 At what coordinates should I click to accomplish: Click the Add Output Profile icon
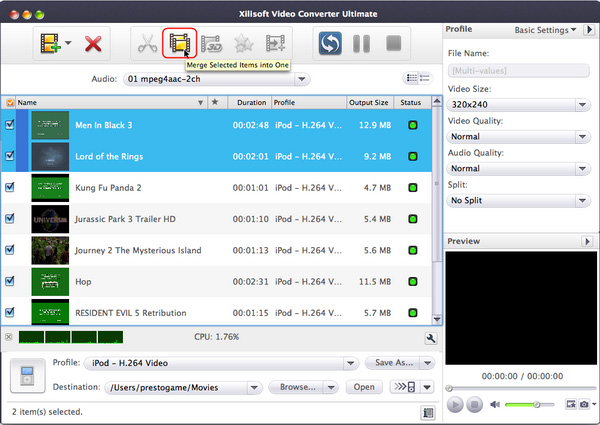(275, 44)
